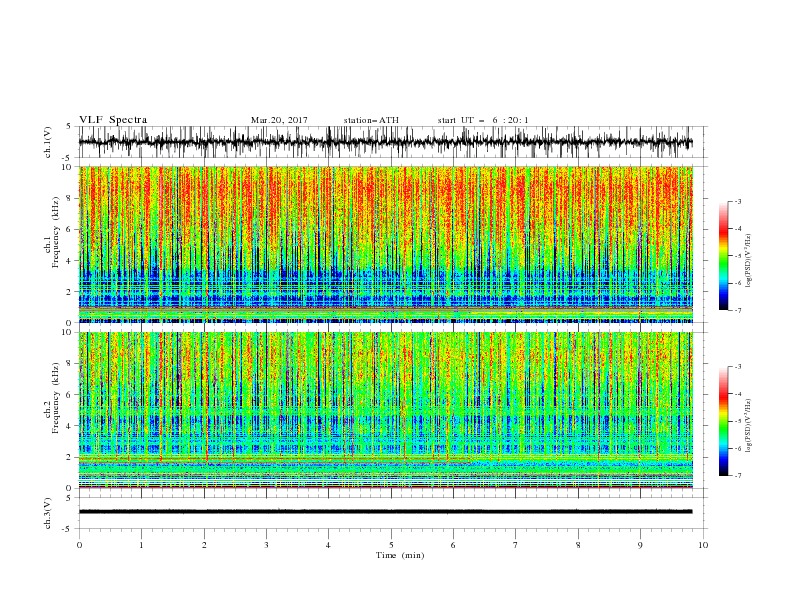This screenshot has height=612, width=792.
Task: Click tick label "6" on the time axis
Action: tap(453, 545)
